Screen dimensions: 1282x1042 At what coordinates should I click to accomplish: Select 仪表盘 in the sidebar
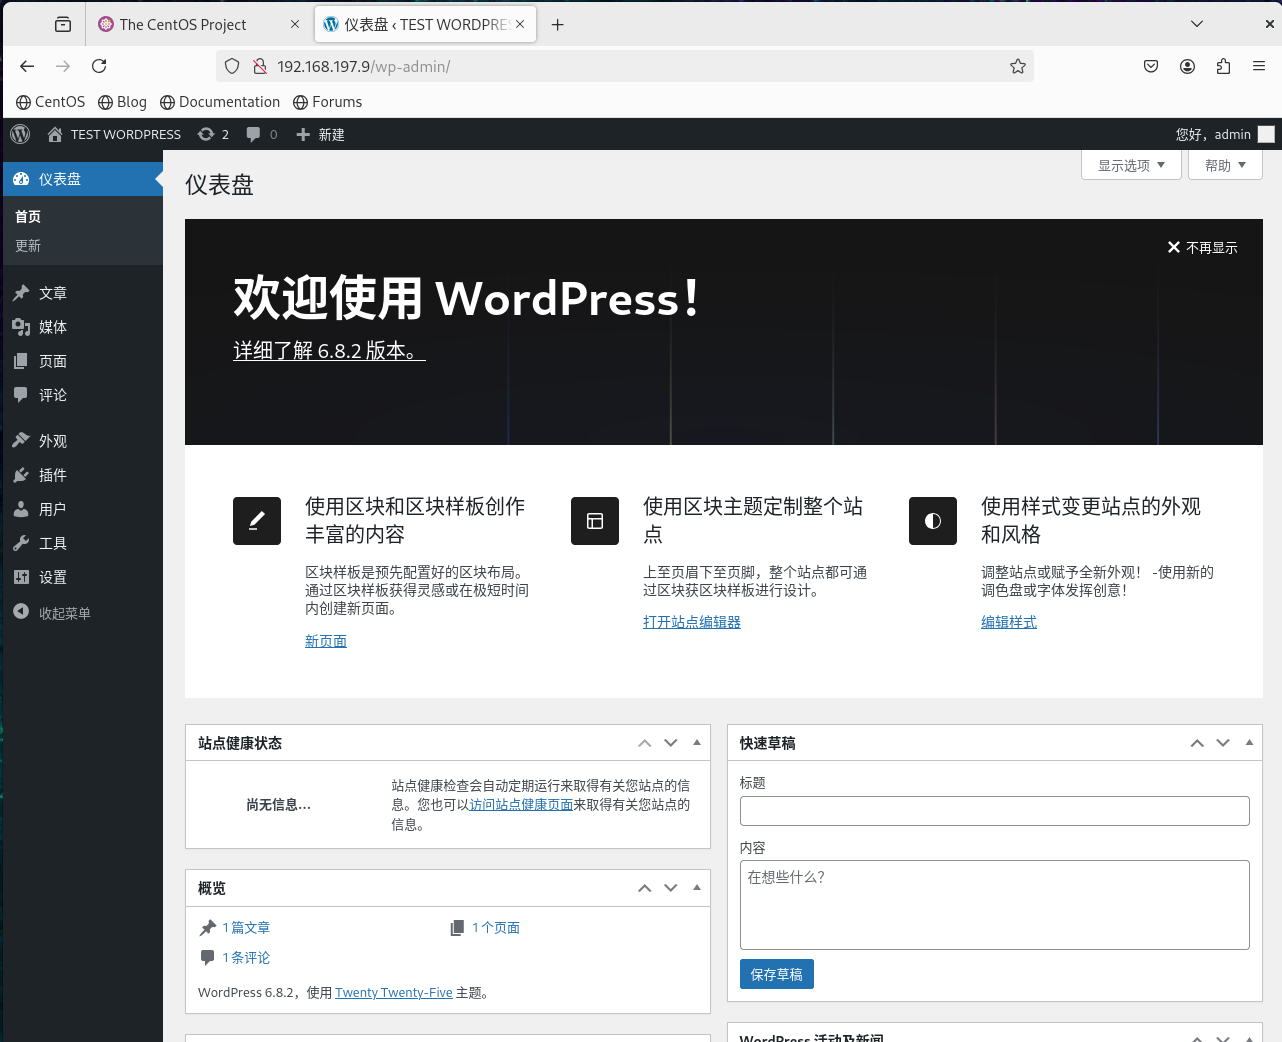coord(82,179)
